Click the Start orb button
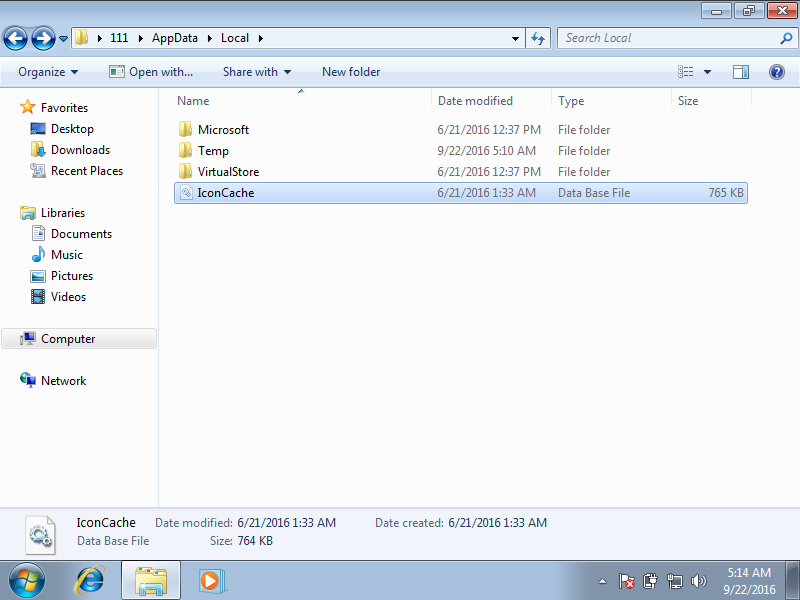The image size is (800, 600). pyautogui.click(x=25, y=580)
